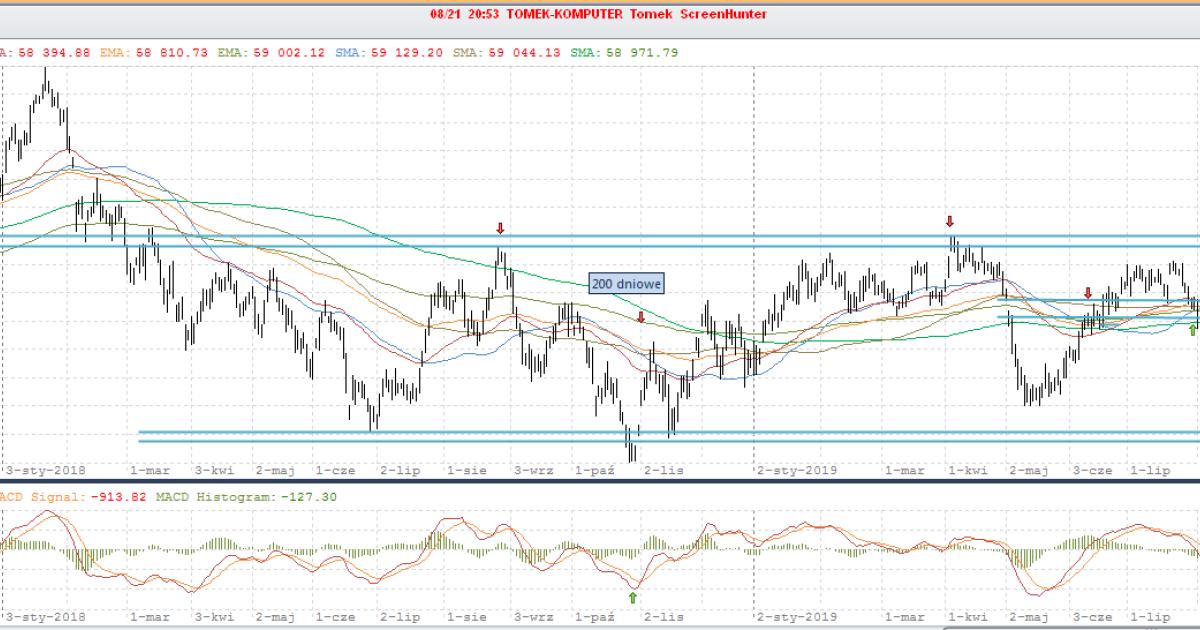Click 3-sty-2018 date on MACD panel axis

click(46, 617)
